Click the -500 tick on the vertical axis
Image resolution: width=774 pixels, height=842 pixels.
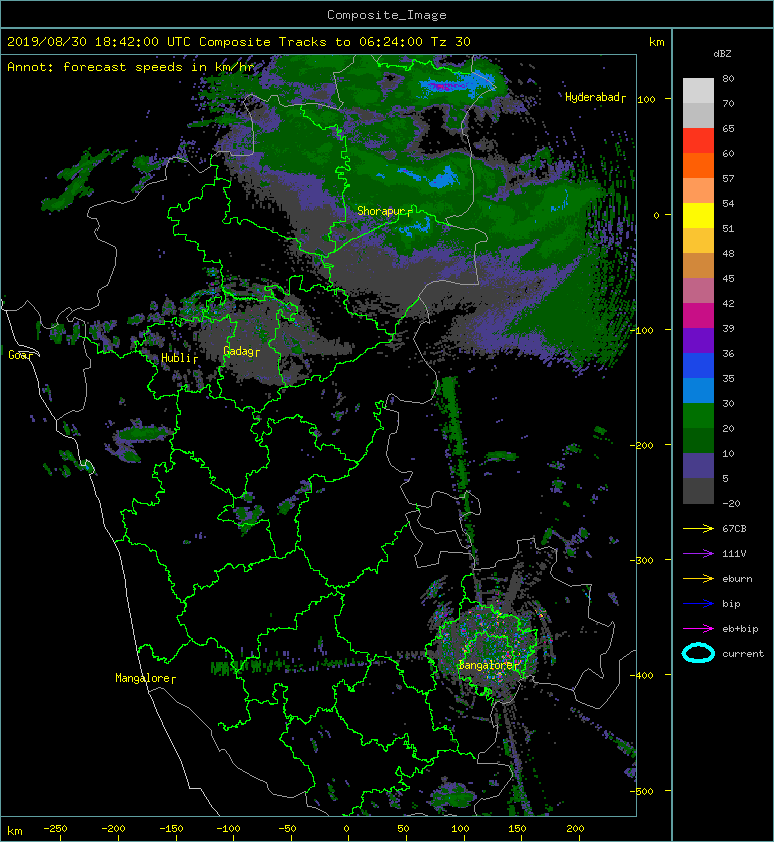tap(642, 791)
